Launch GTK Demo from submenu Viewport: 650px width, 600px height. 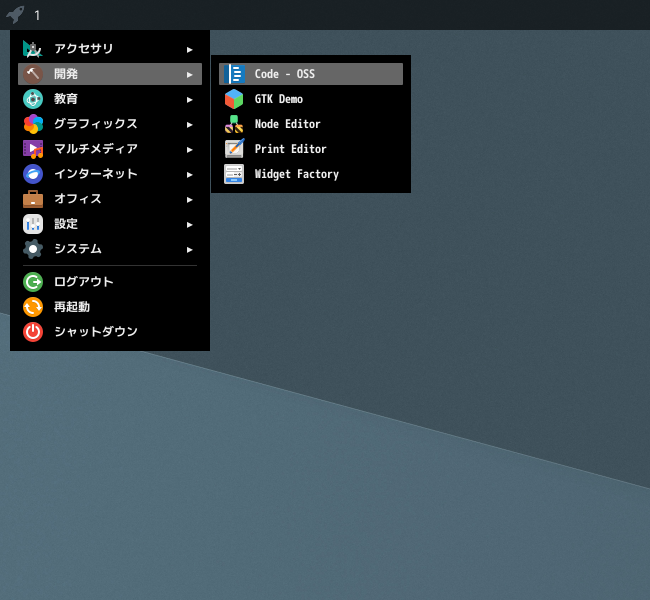pos(311,99)
